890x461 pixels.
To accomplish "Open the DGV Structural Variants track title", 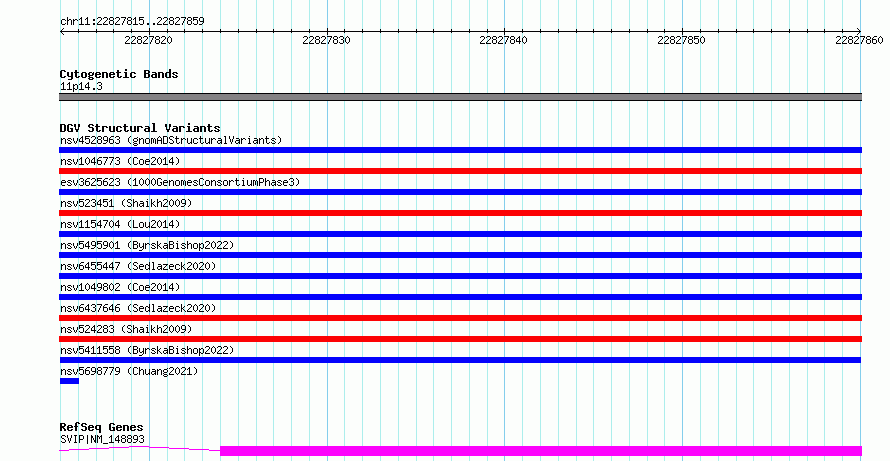I will tap(140, 128).
